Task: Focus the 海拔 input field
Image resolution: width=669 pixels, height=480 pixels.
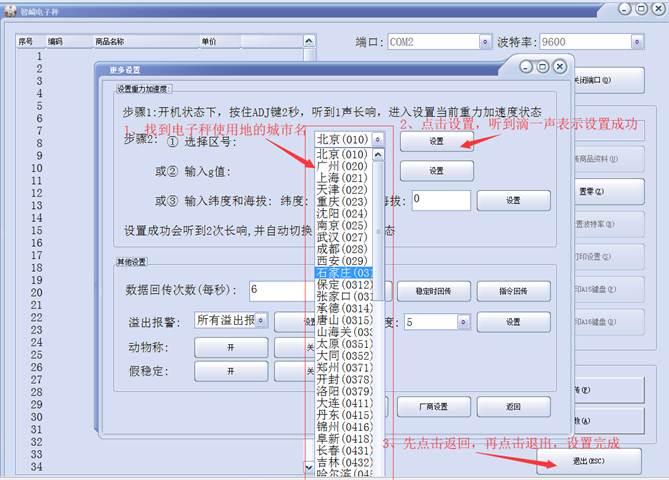Action: point(441,200)
